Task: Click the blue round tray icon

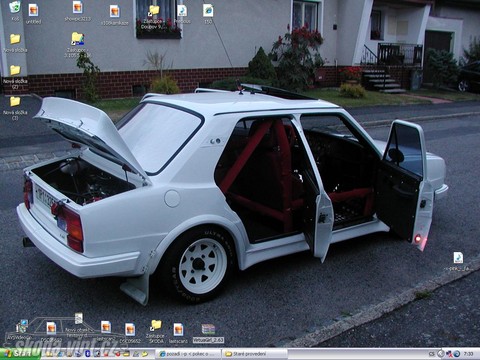Action: [x=457, y=354]
